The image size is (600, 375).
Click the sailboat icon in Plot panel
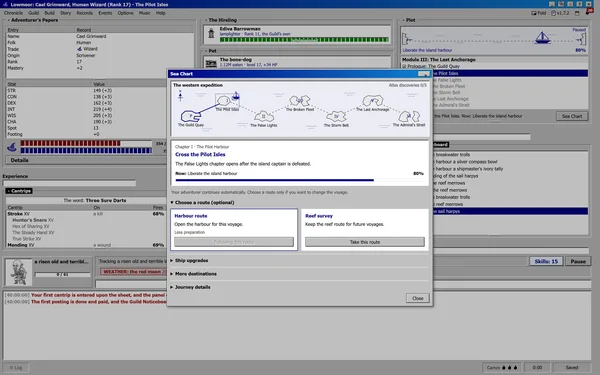(x=542, y=38)
